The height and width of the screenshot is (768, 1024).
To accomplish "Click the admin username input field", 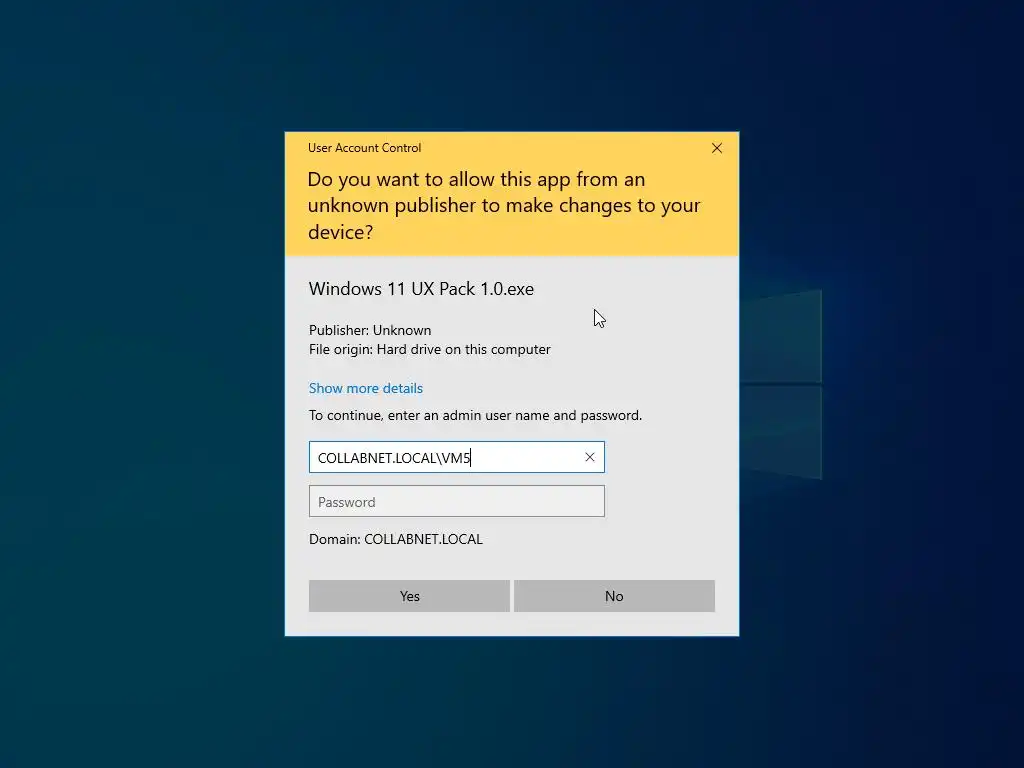I will tap(456, 457).
